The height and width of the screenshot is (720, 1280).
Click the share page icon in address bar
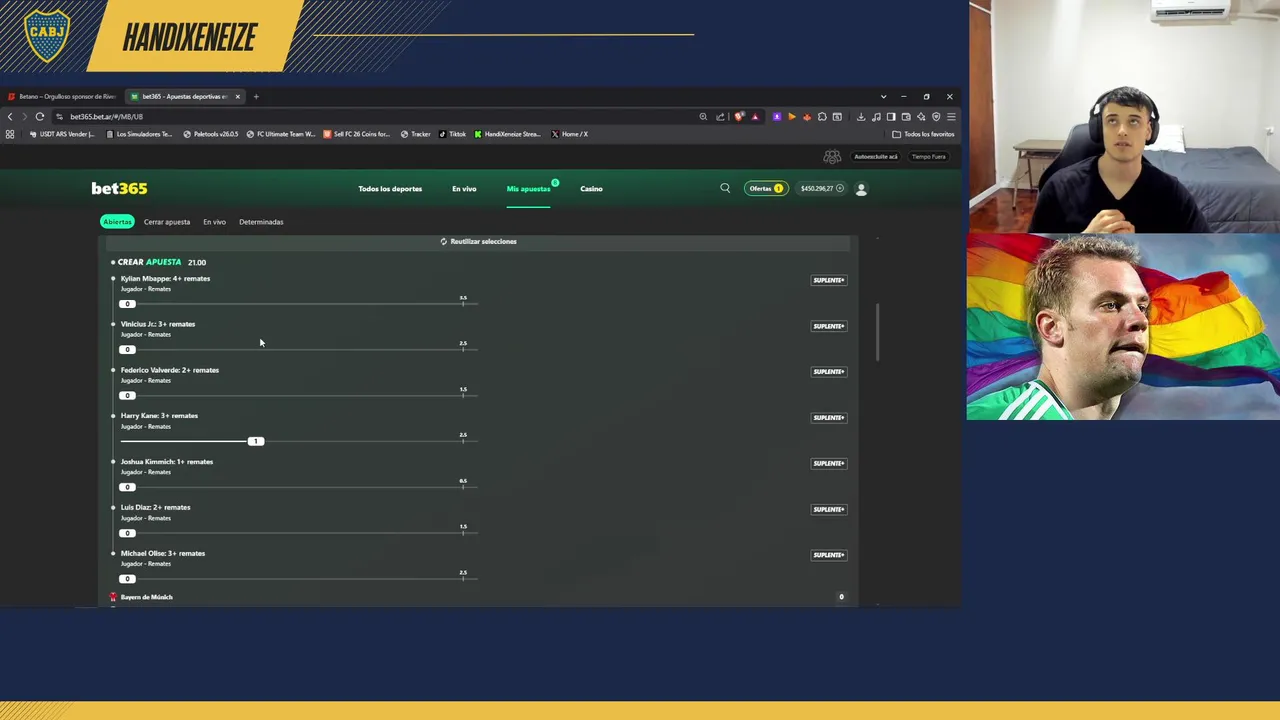pyautogui.click(x=720, y=116)
